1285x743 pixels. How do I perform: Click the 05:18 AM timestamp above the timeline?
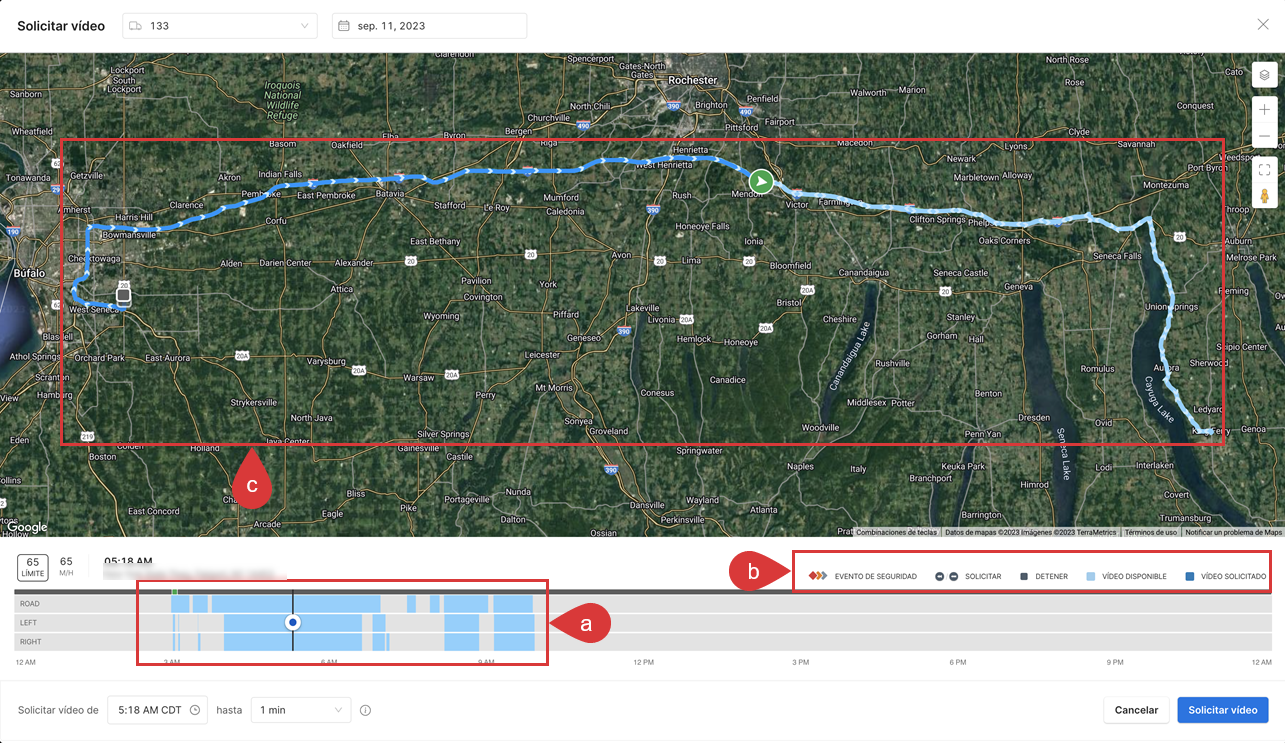coord(128,561)
